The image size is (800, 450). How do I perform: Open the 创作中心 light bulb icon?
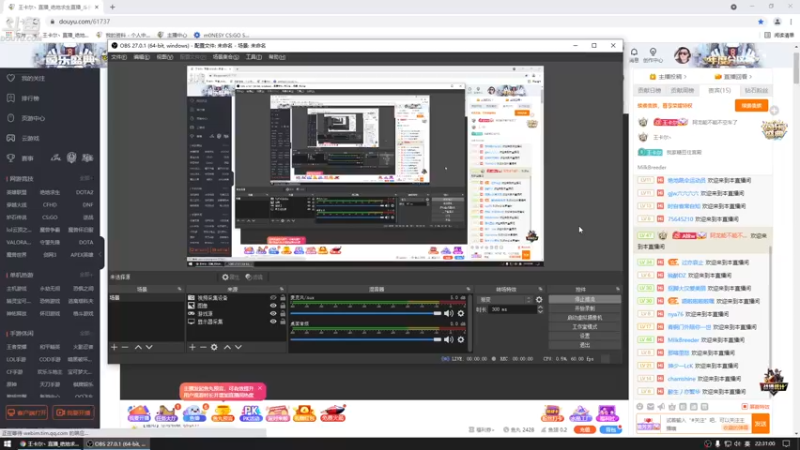click(653, 52)
